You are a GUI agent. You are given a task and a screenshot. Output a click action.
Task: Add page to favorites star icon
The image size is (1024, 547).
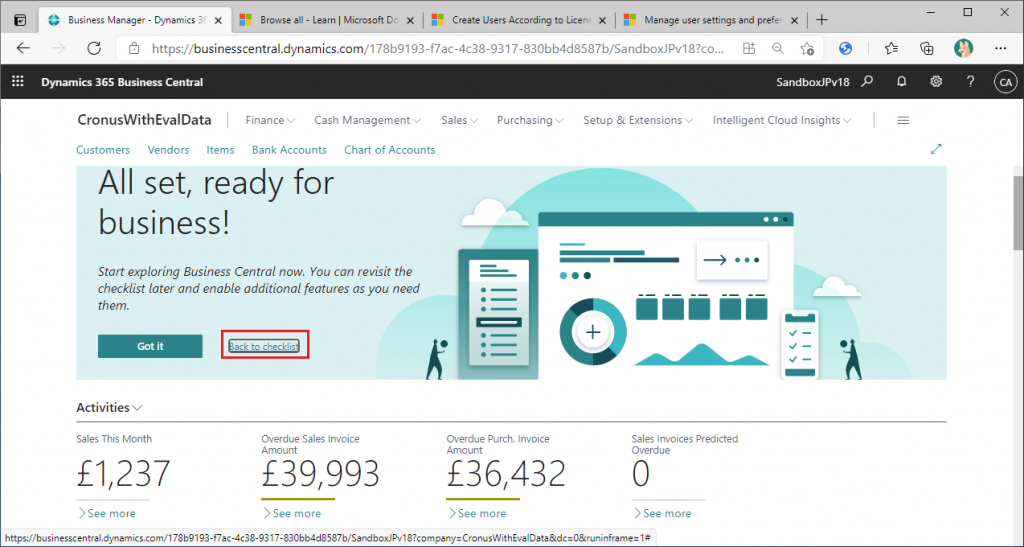(807, 48)
